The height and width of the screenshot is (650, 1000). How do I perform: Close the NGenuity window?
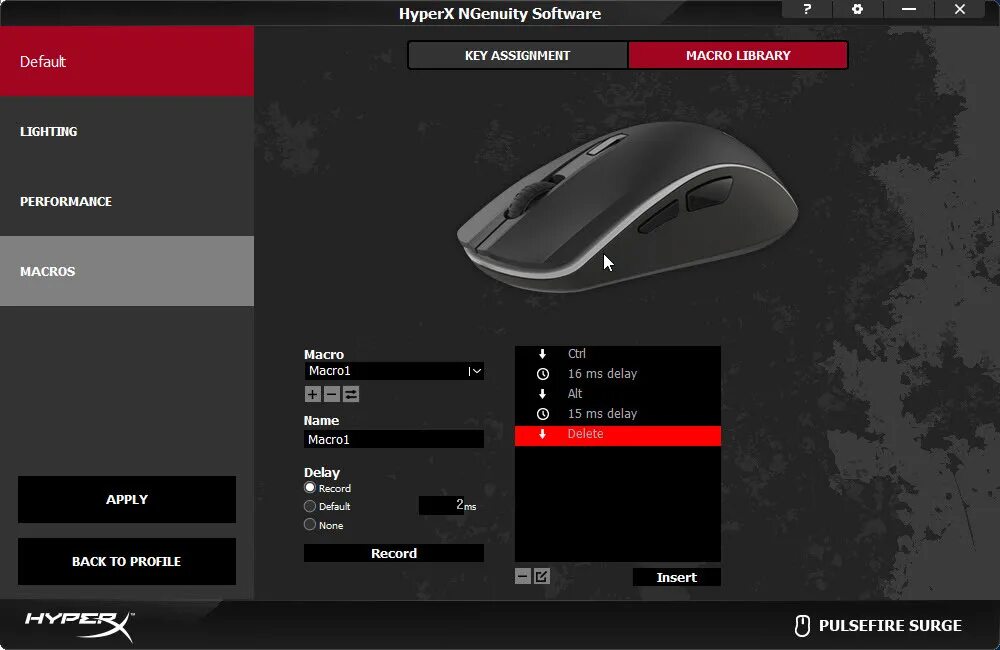point(959,9)
